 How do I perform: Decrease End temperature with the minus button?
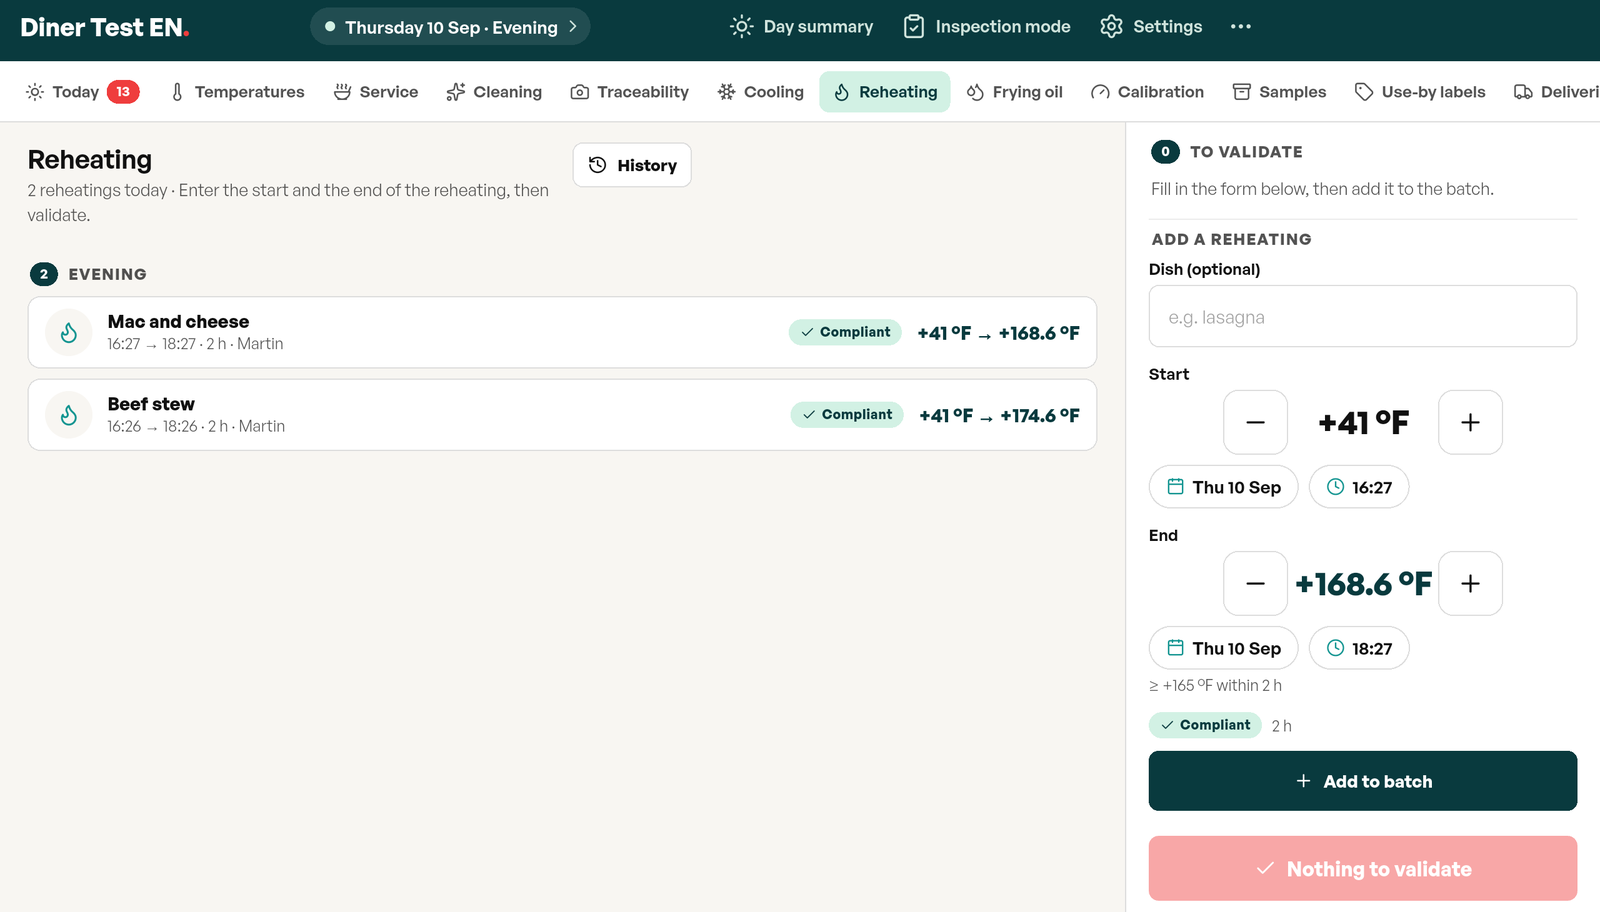[x=1255, y=583]
